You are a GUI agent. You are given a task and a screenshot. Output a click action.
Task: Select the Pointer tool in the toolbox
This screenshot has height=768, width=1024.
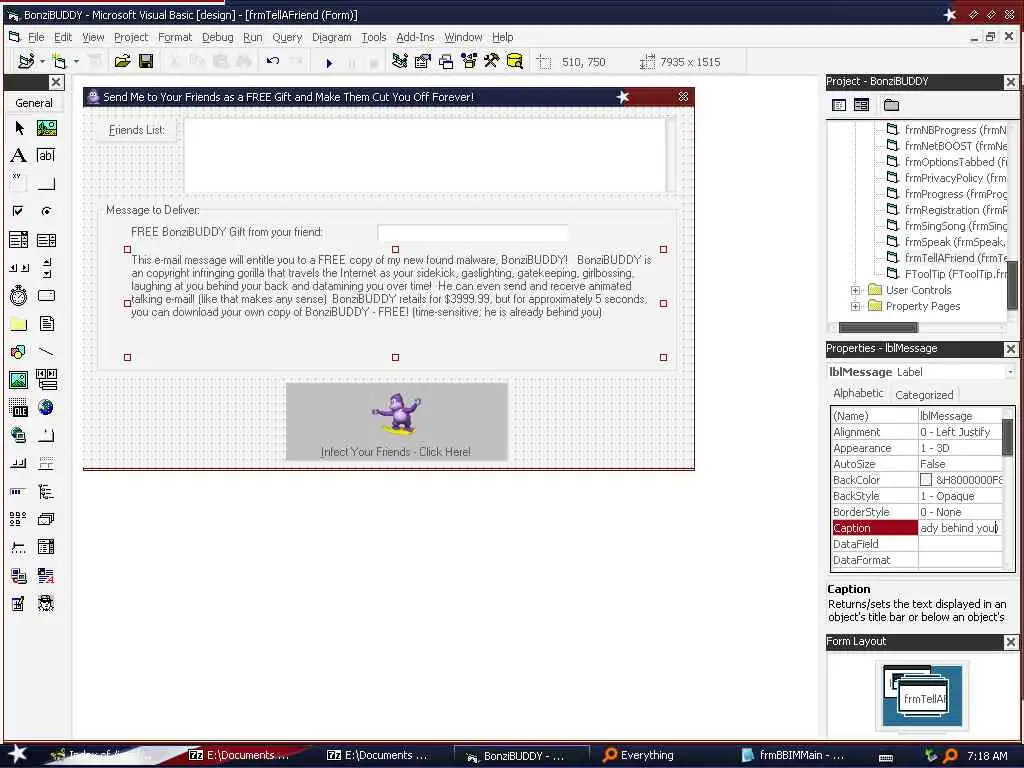tap(19, 128)
